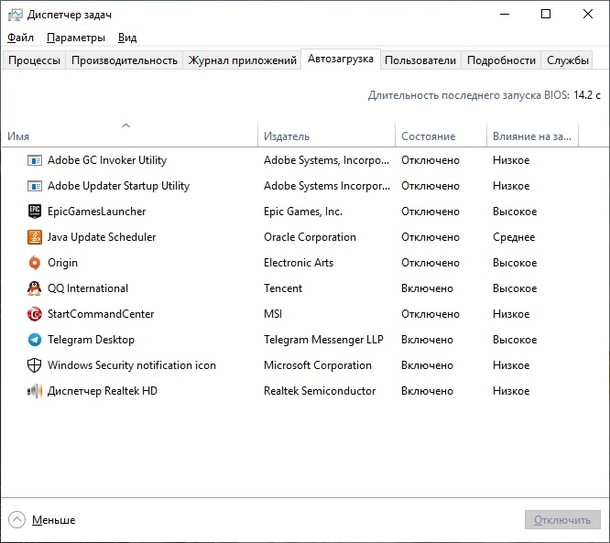Viewport: 610px width, 543px height.
Task: Click the Отключить button
Action: point(563,520)
